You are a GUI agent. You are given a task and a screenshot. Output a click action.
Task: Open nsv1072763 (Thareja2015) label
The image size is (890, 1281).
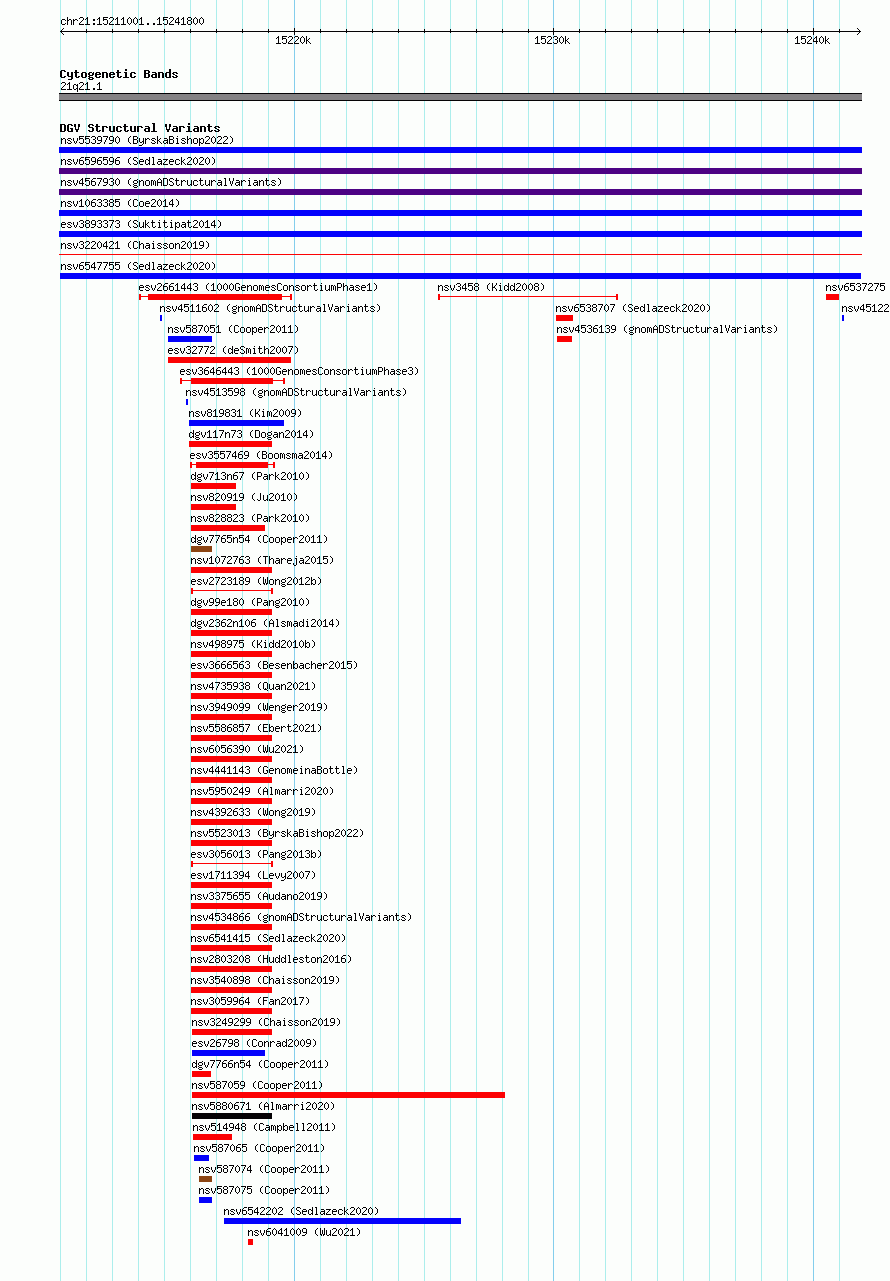click(x=263, y=560)
